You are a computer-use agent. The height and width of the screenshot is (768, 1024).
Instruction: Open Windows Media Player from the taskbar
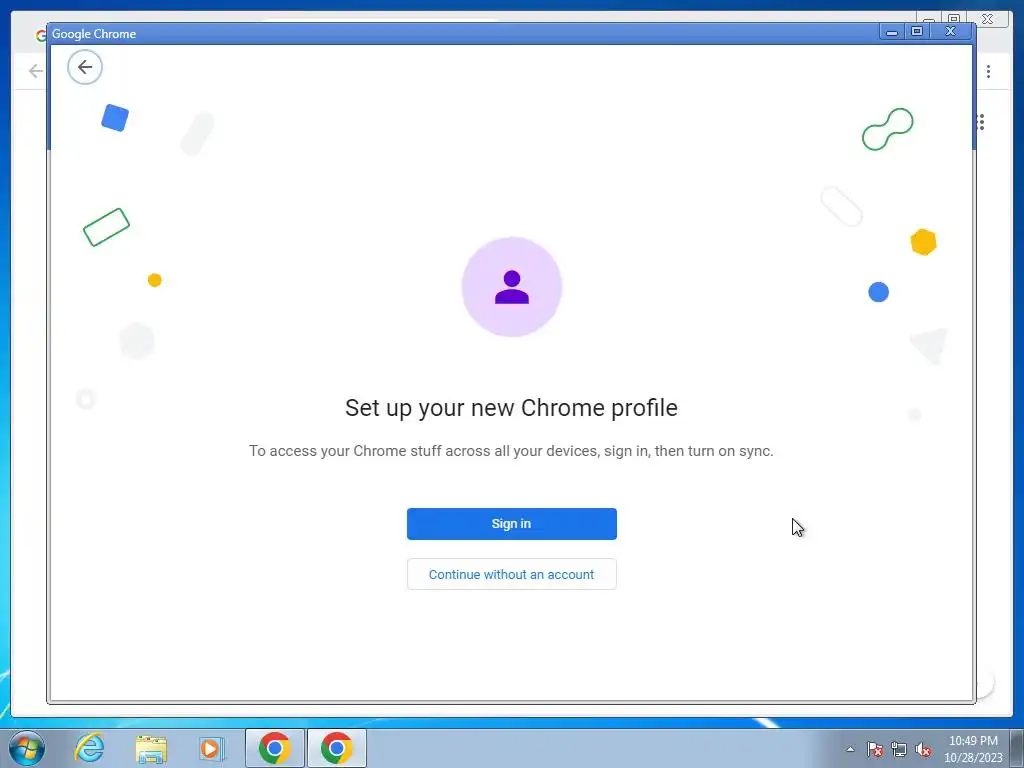point(212,748)
